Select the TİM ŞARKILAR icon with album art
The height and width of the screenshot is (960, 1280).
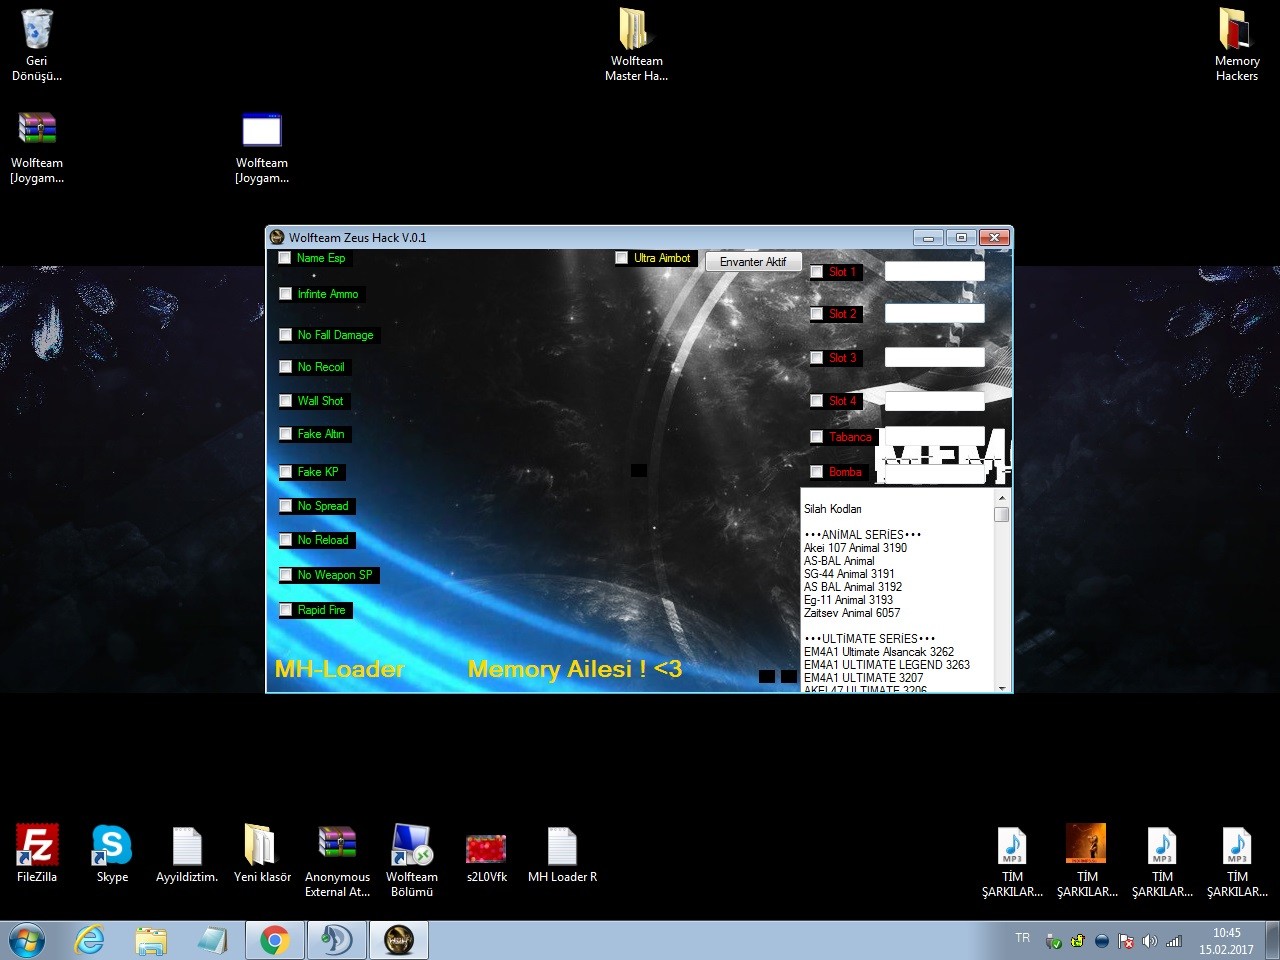pos(1087,862)
